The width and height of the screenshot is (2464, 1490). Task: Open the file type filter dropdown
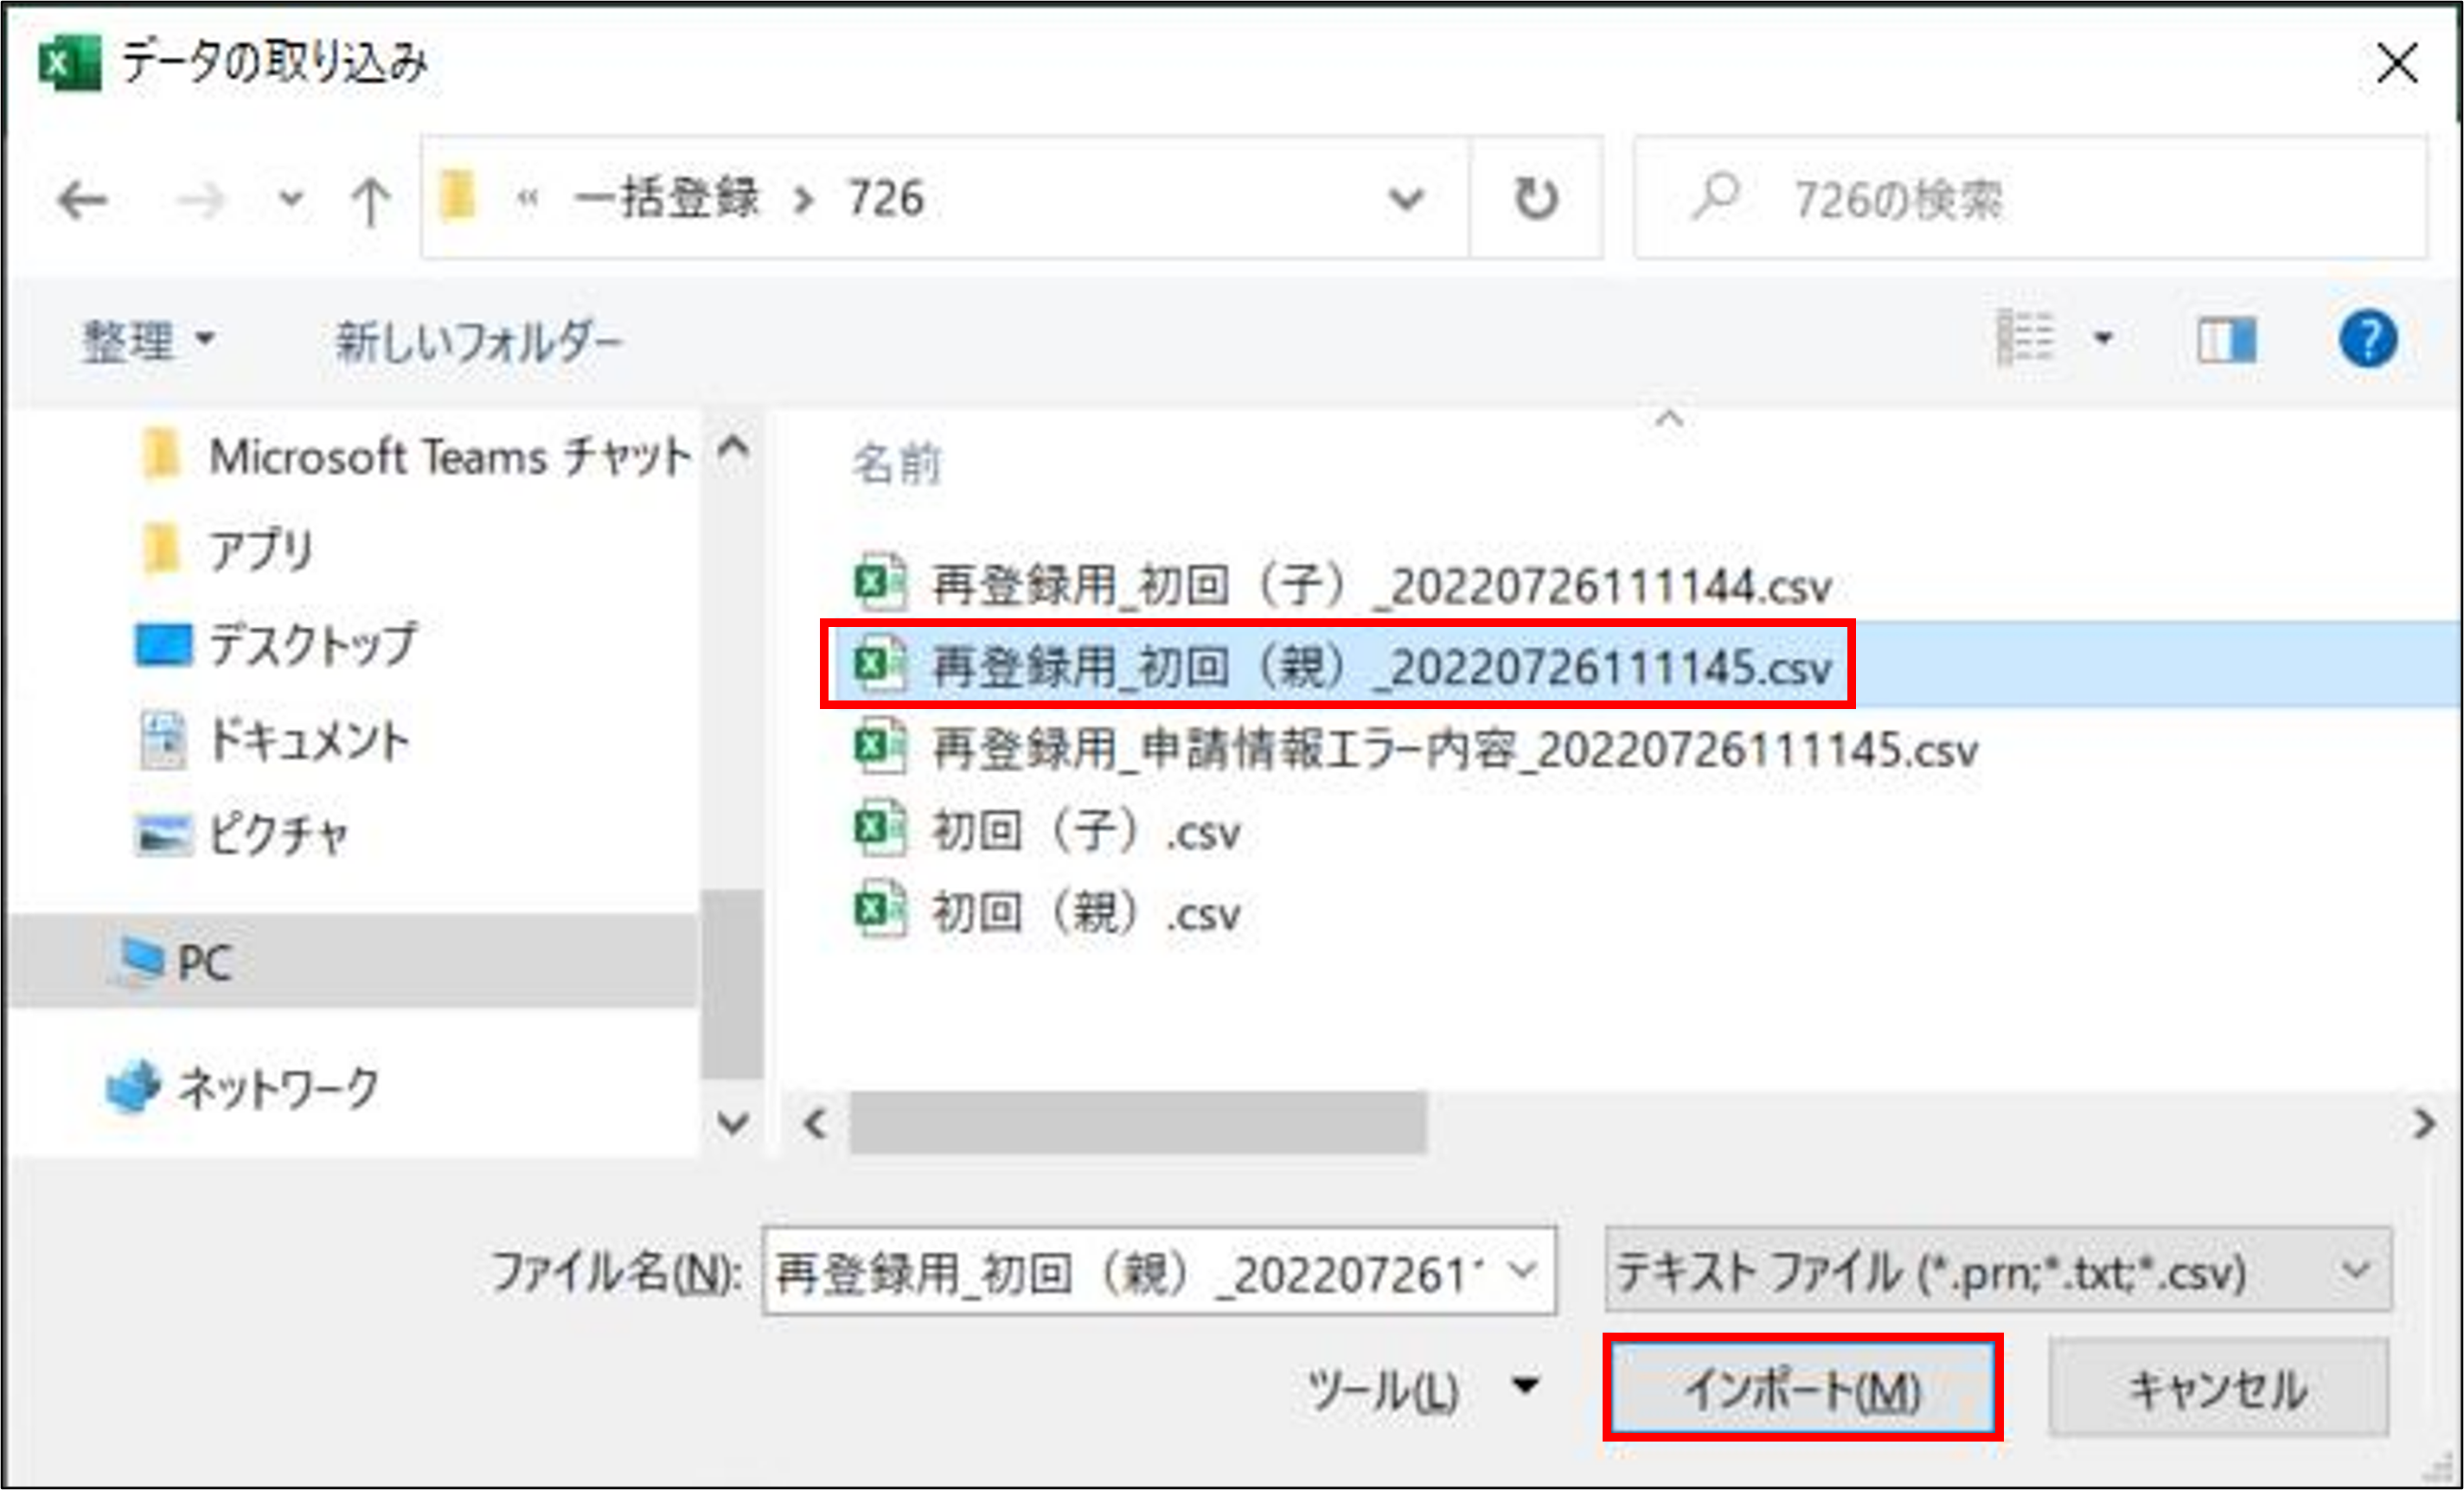1998,1271
